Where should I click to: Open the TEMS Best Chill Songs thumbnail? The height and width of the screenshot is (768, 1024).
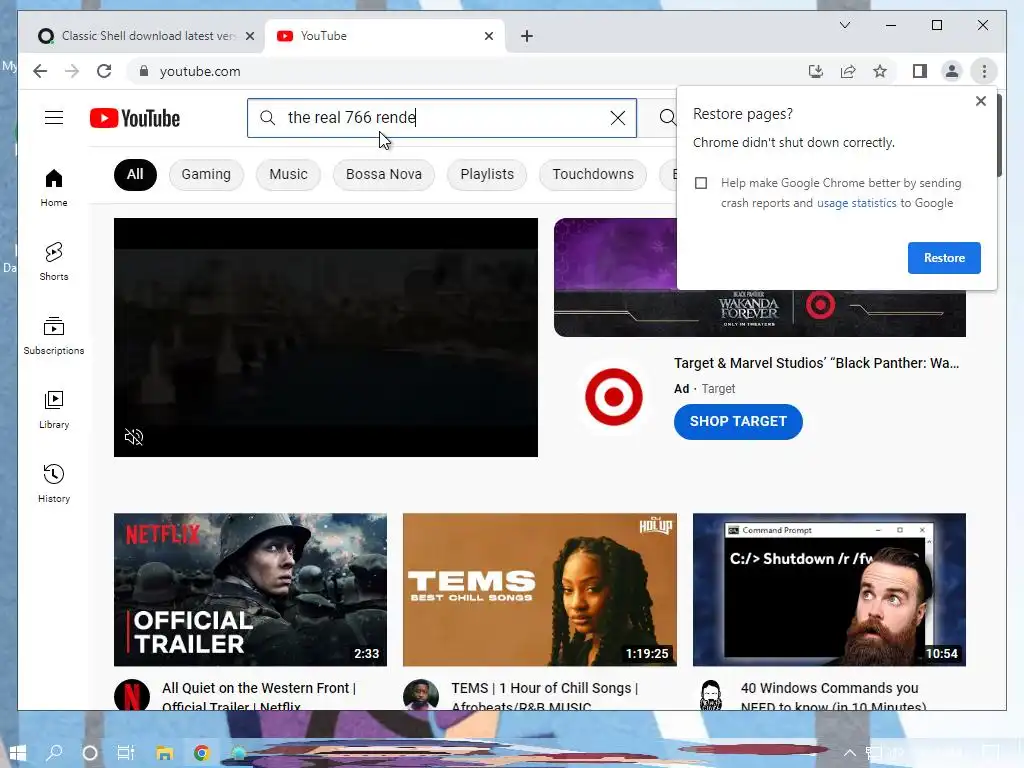pyautogui.click(x=539, y=589)
